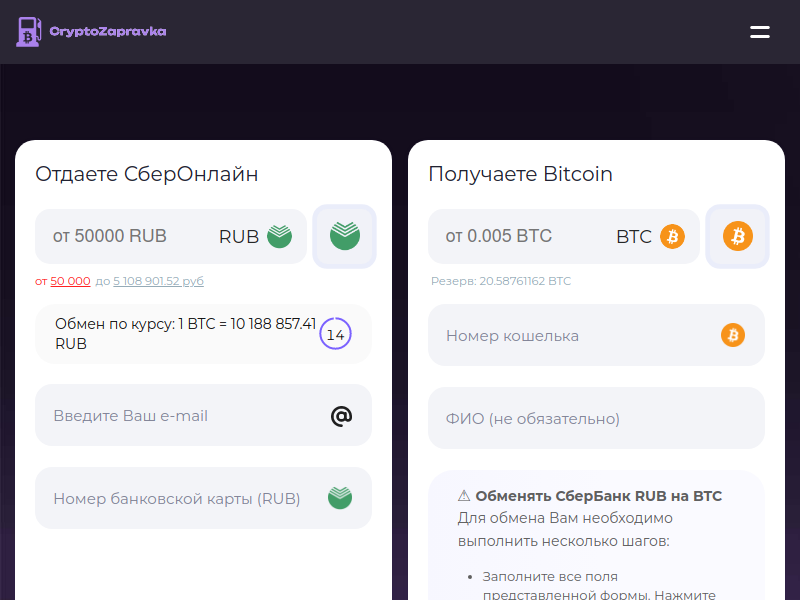Set maximum amount via 5 108 901.52 руб link
Screen dimensions: 800x600
(x=158, y=281)
